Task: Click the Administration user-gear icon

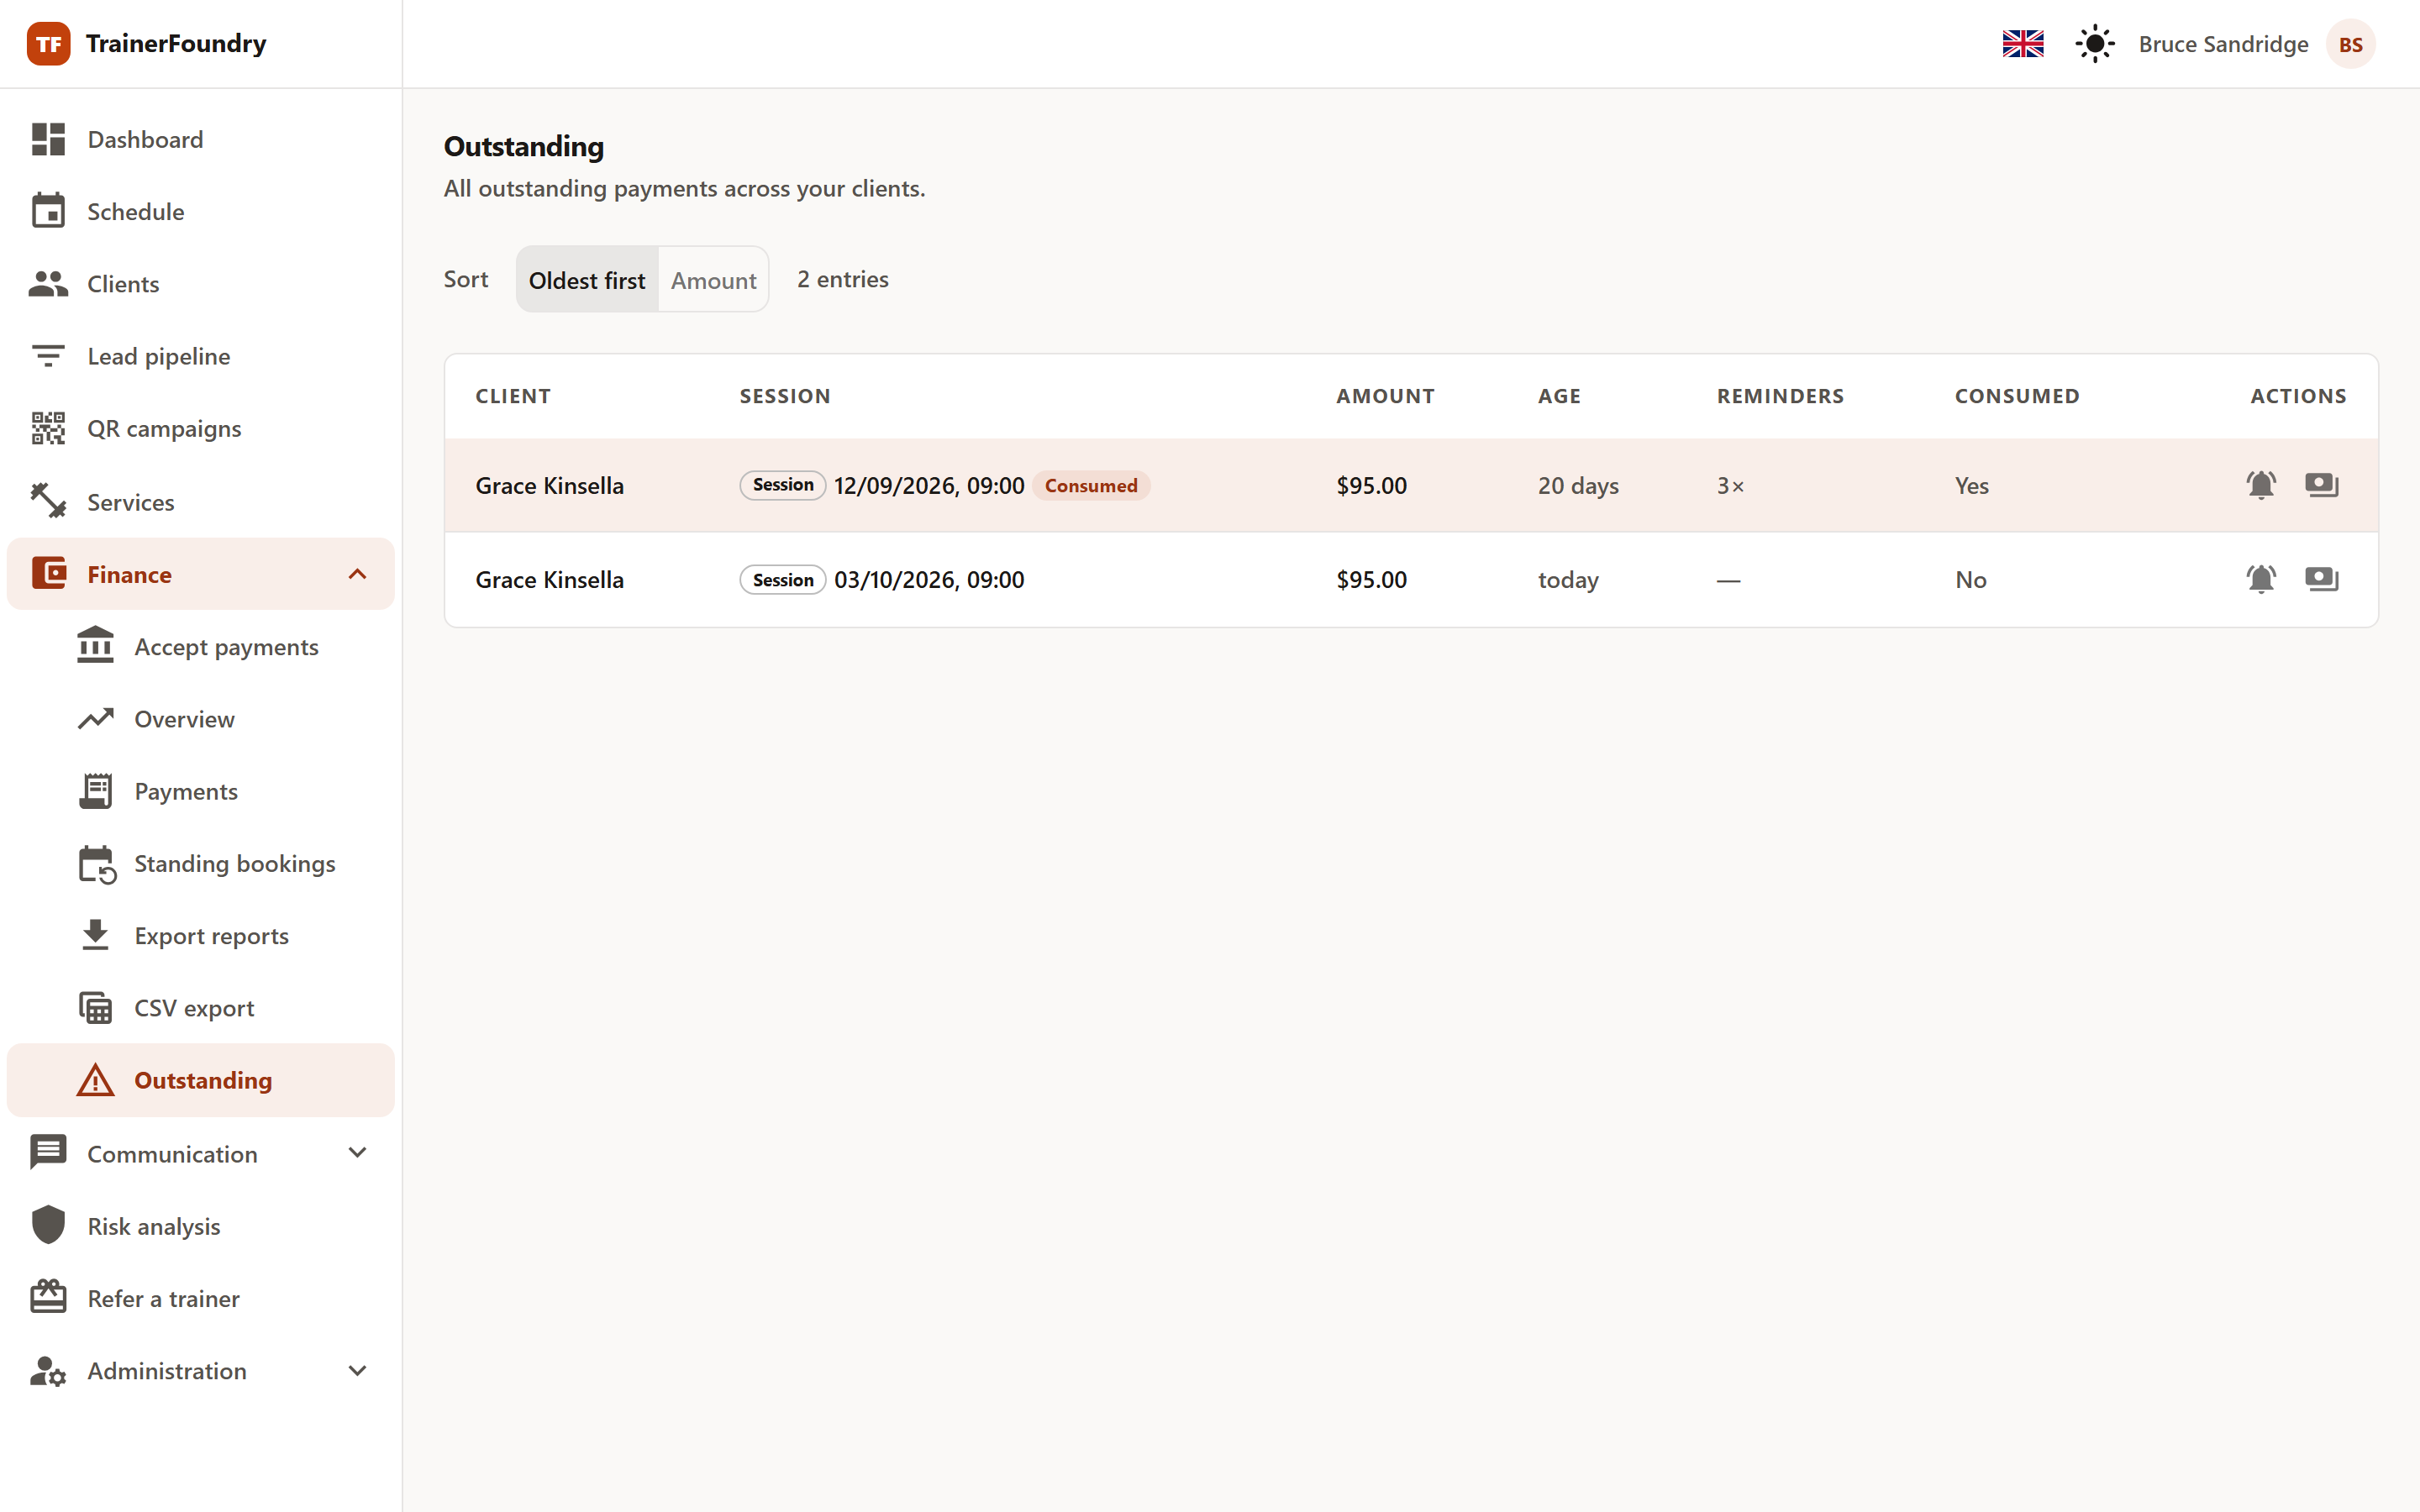Action: coord(48,1371)
